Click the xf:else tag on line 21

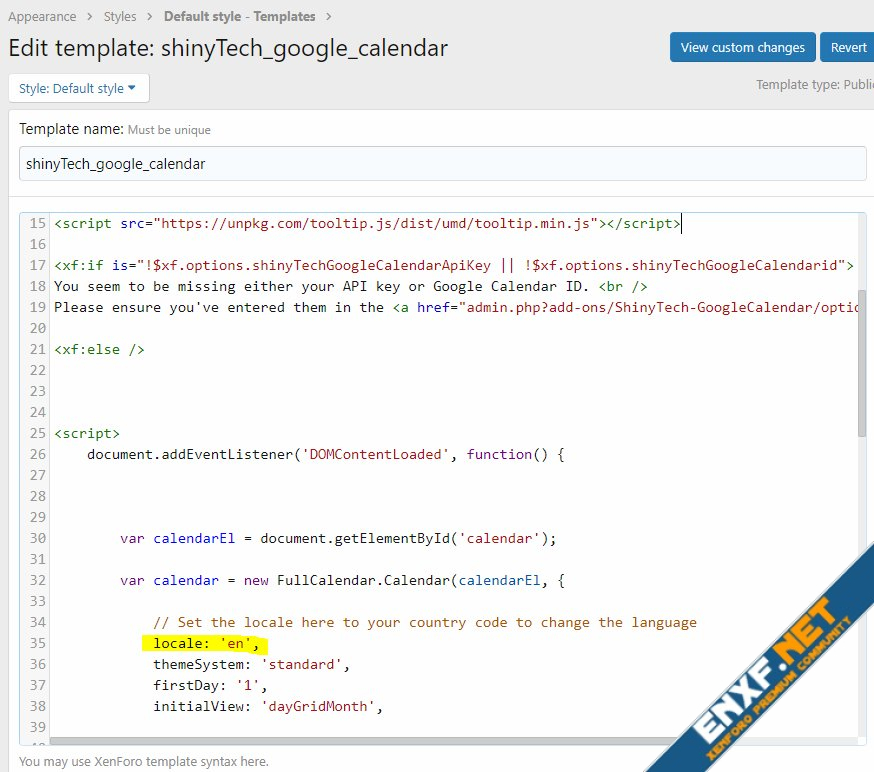tap(99, 349)
